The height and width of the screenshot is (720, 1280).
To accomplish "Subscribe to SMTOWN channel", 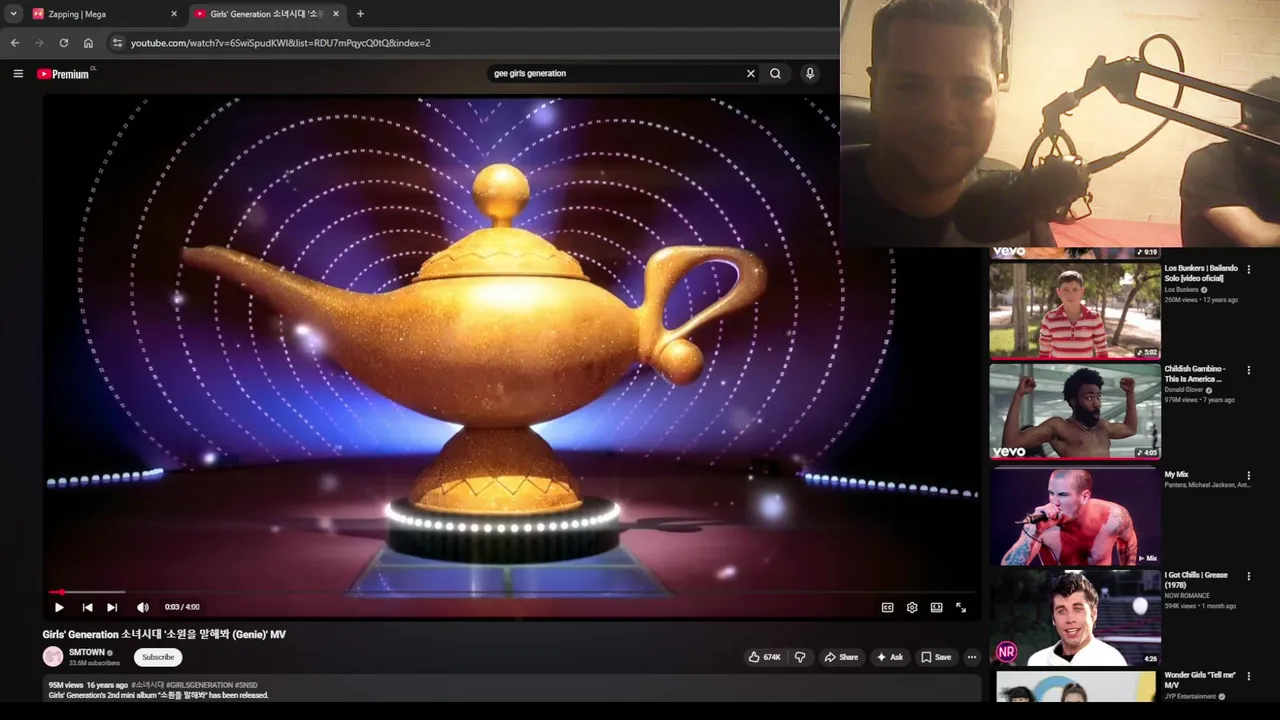I will (x=158, y=657).
